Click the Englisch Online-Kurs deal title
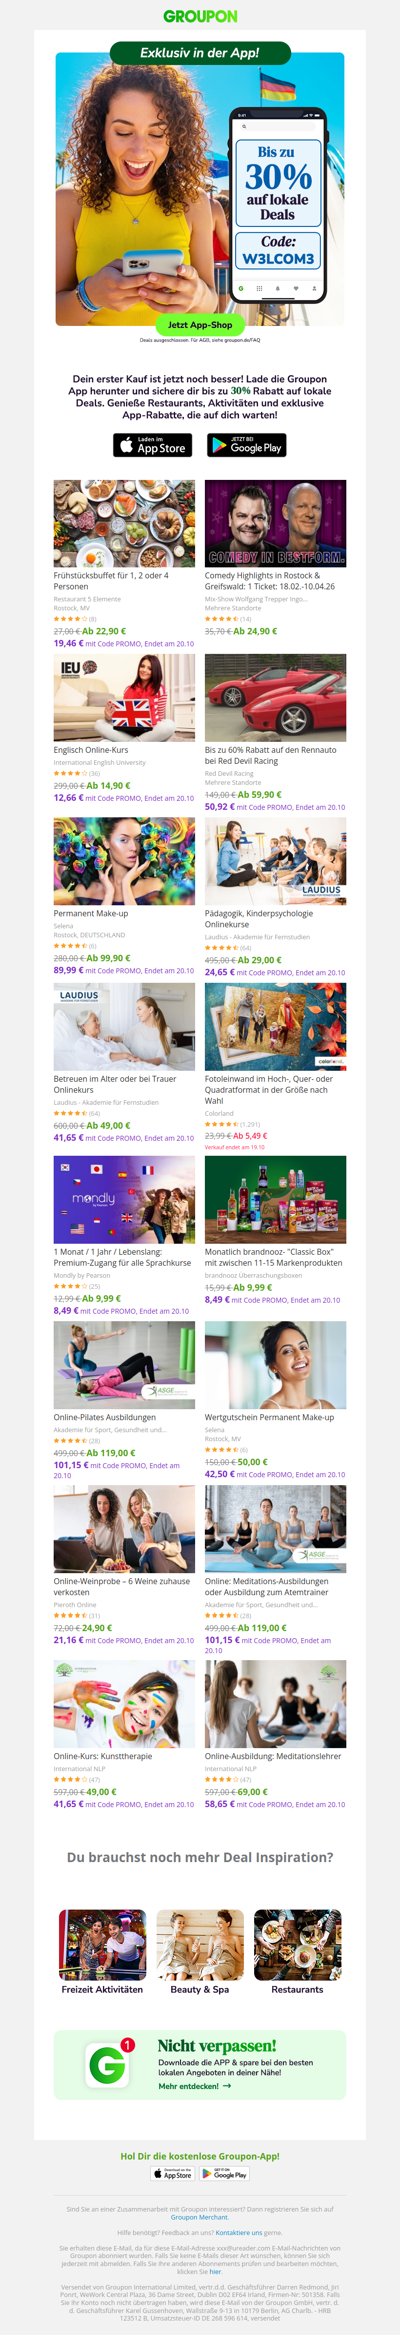400x2335 pixels. coord(91,750)
